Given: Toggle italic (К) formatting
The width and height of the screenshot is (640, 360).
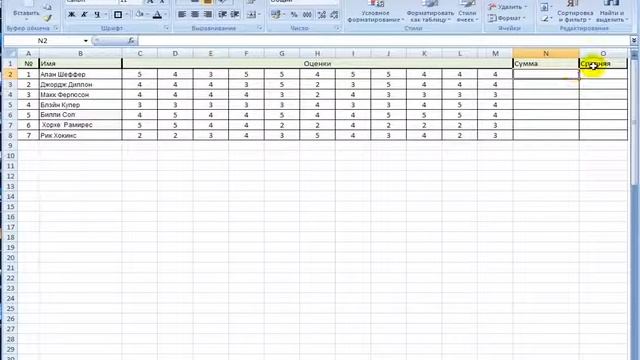Looking at the screenshot, I should click(x=84, y=15).
